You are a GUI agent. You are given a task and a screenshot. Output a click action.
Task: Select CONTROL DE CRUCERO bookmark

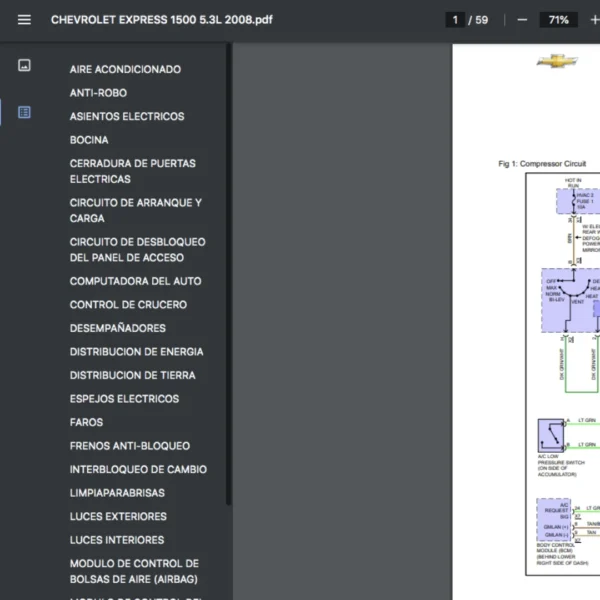click(128, 305)
